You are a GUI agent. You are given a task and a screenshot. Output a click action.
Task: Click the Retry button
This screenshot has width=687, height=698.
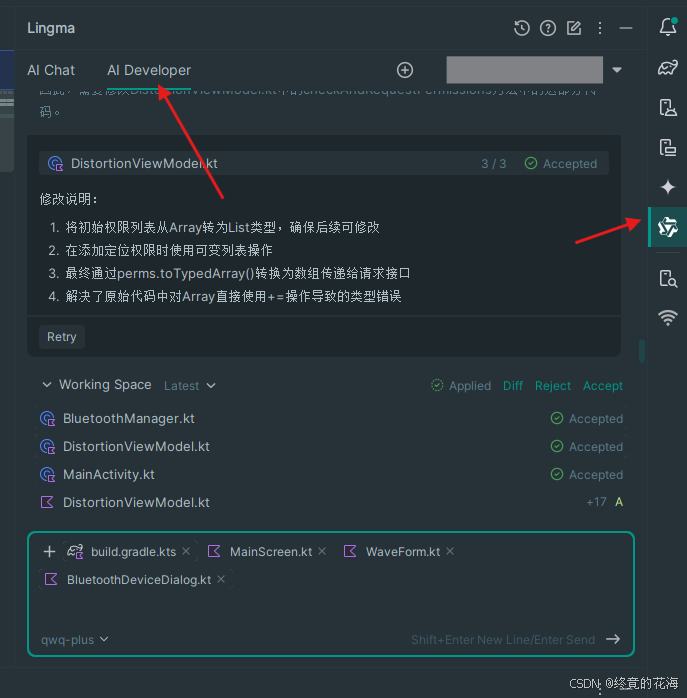tap(61, 337)
